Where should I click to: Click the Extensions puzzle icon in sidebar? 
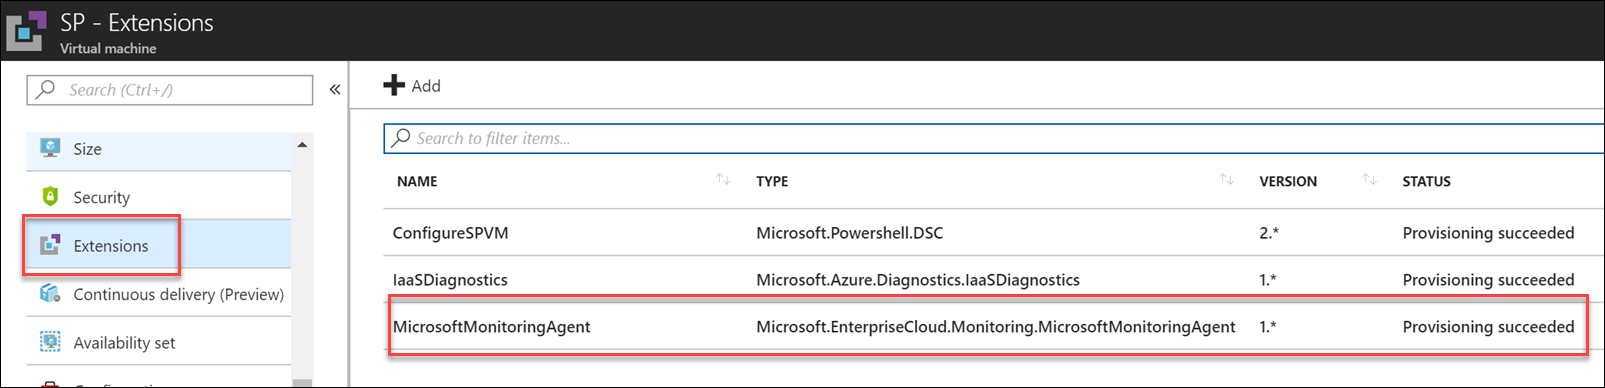[50, 245]
